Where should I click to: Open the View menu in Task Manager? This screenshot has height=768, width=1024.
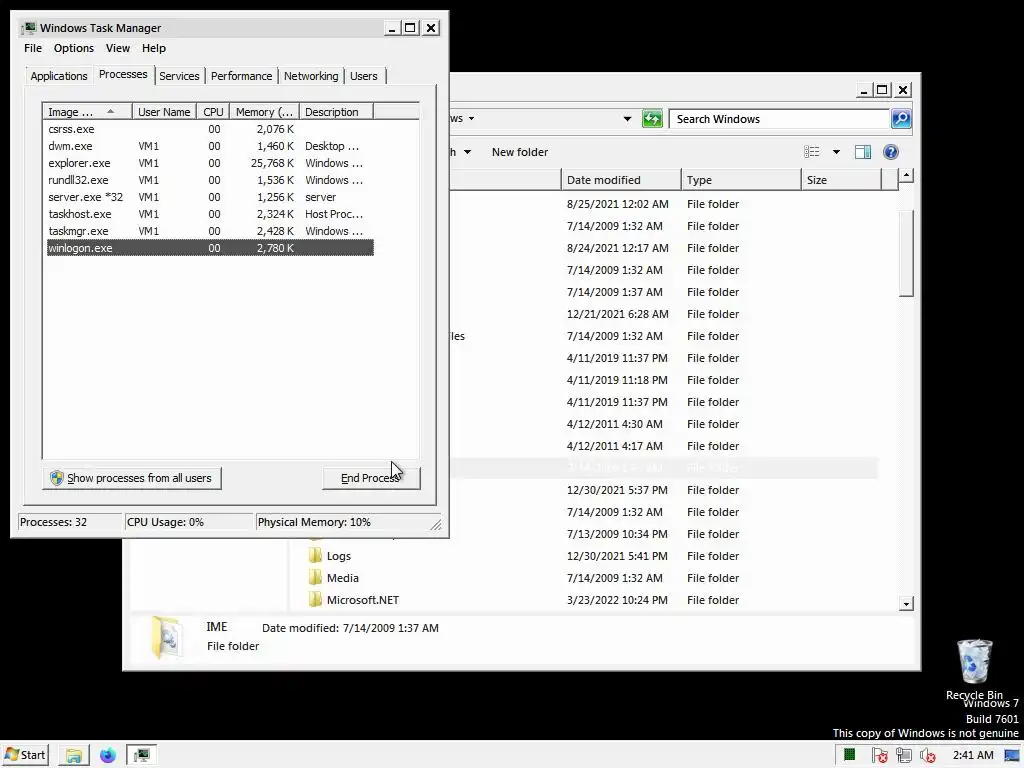[118, 48]
